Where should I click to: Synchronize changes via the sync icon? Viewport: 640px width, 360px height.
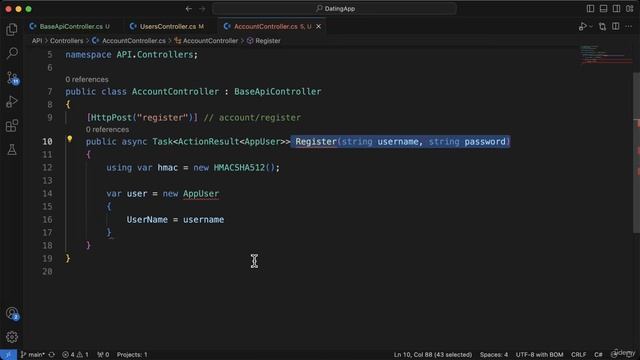(x=51, y=355)
